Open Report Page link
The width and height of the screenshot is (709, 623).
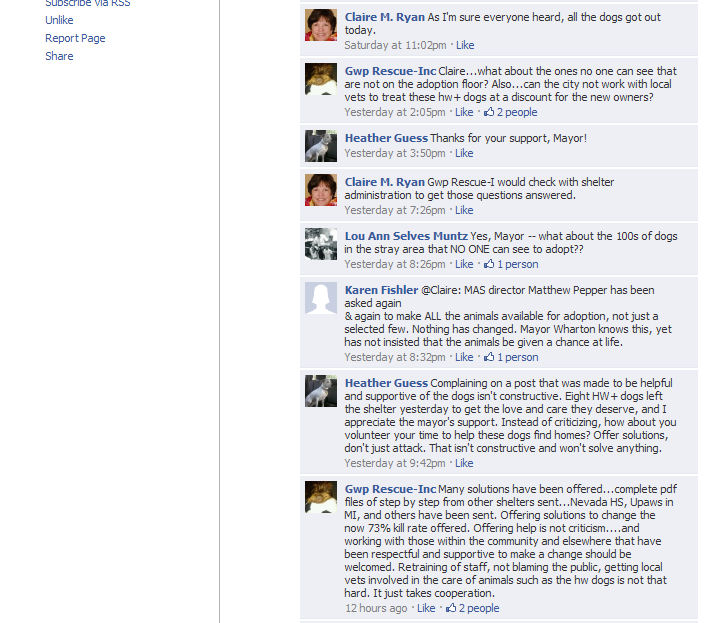[x=75, y=38]
